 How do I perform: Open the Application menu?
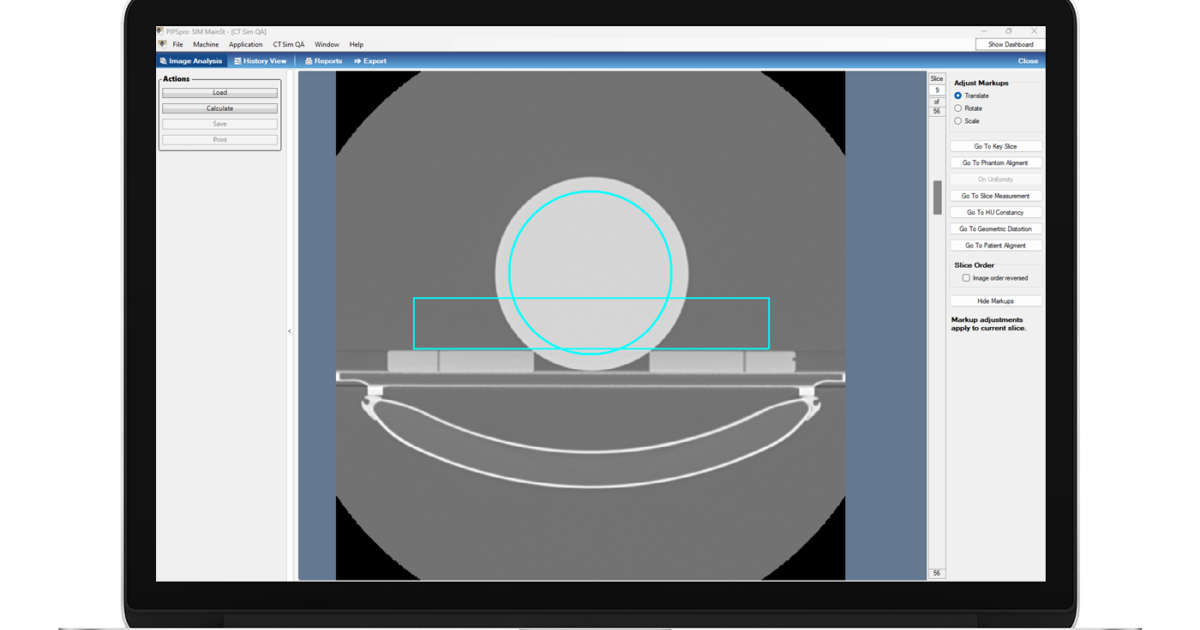pos(245,44)
